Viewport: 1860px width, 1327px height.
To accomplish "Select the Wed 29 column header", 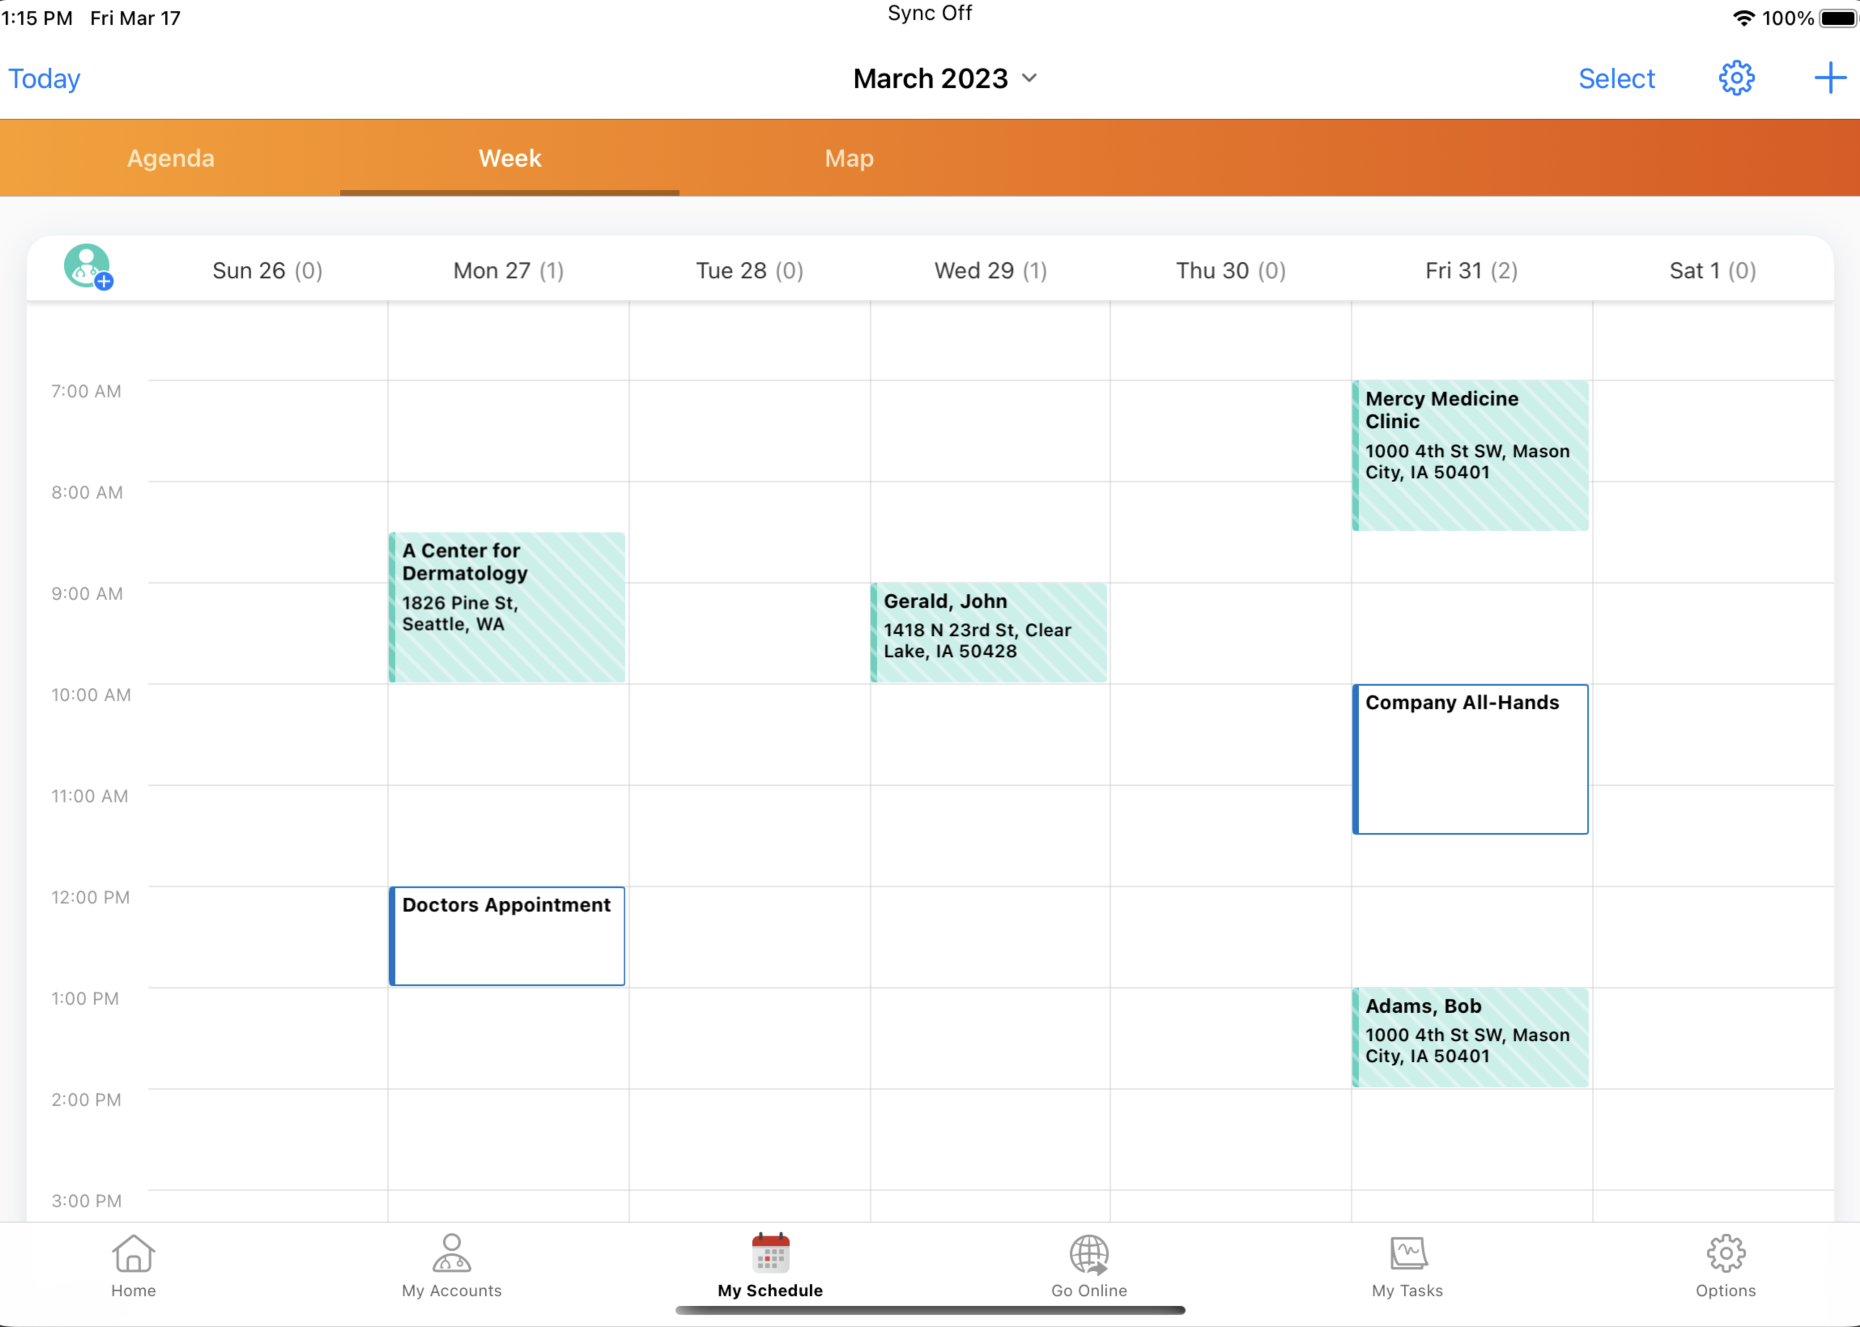I will (989, 270).
